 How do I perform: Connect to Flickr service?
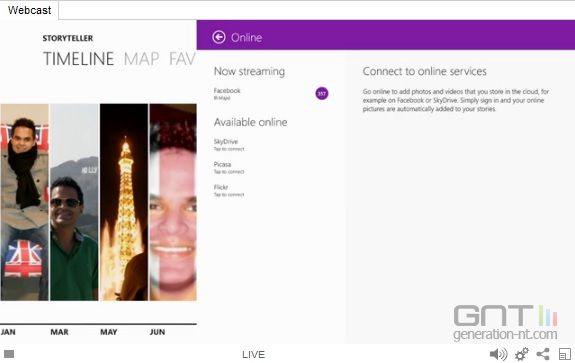pos(229,190)
